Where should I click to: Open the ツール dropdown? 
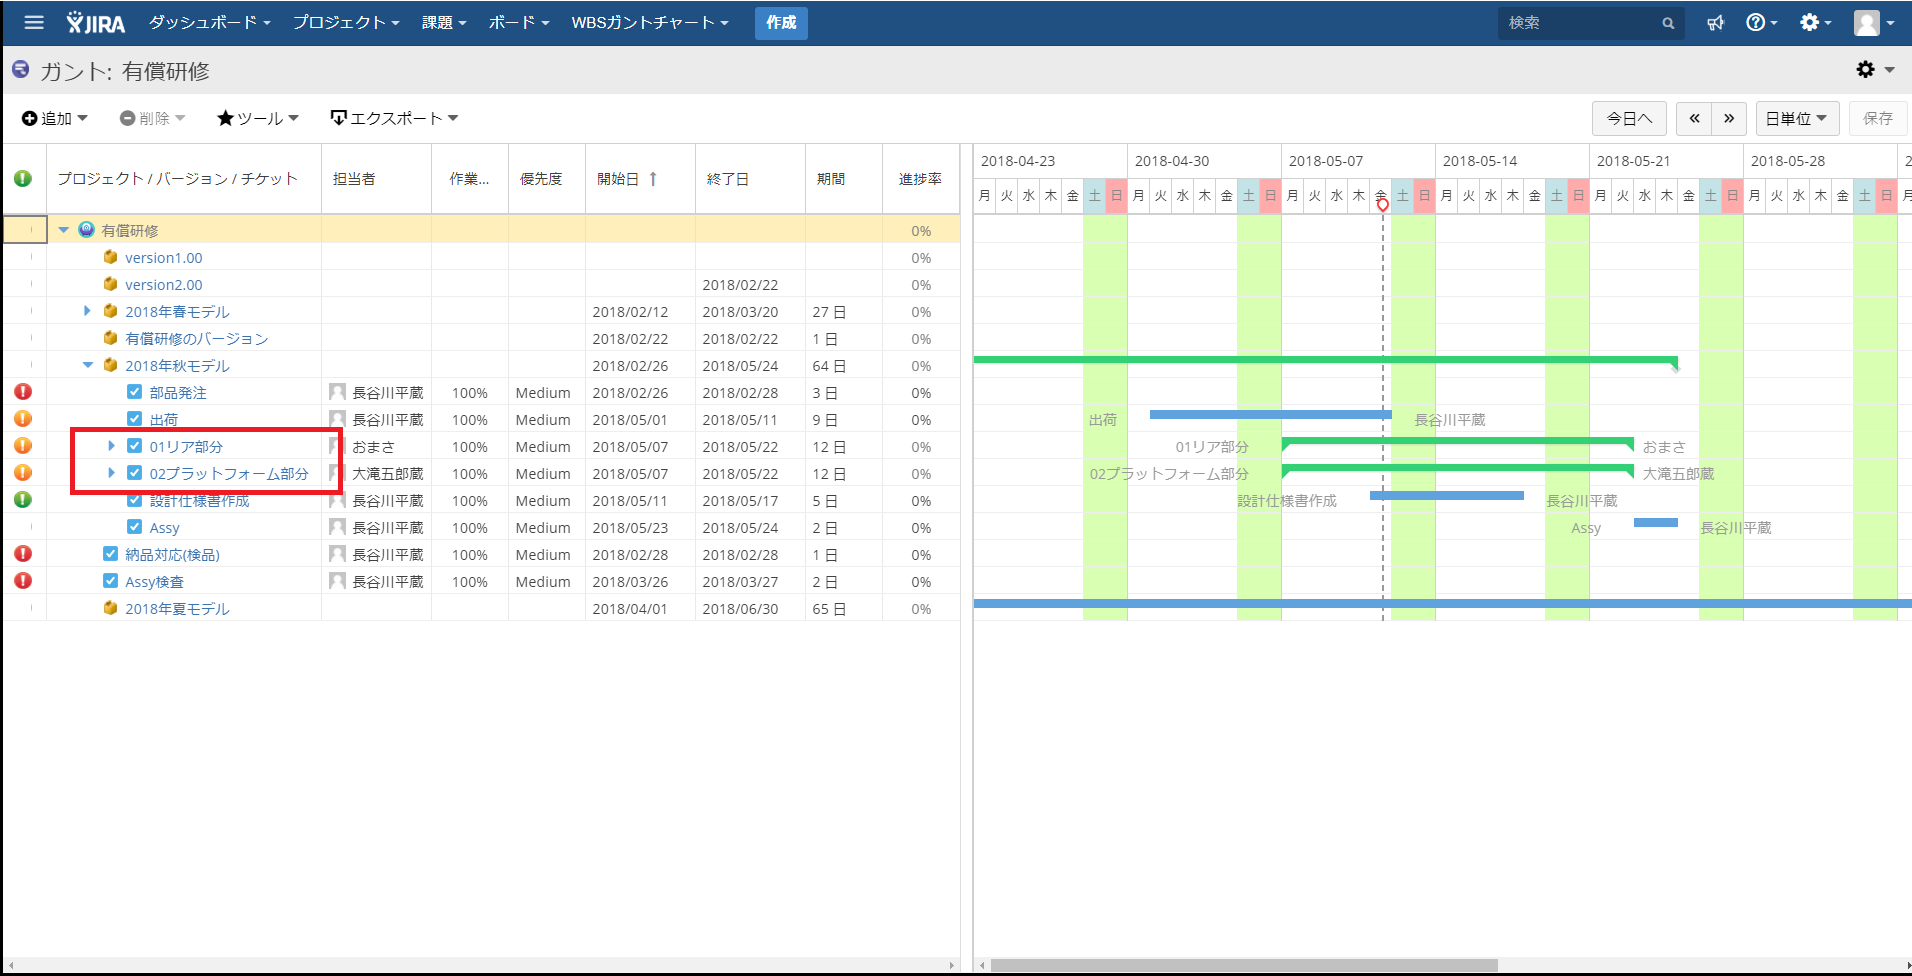pyautogui.click(x=258, y=118)
